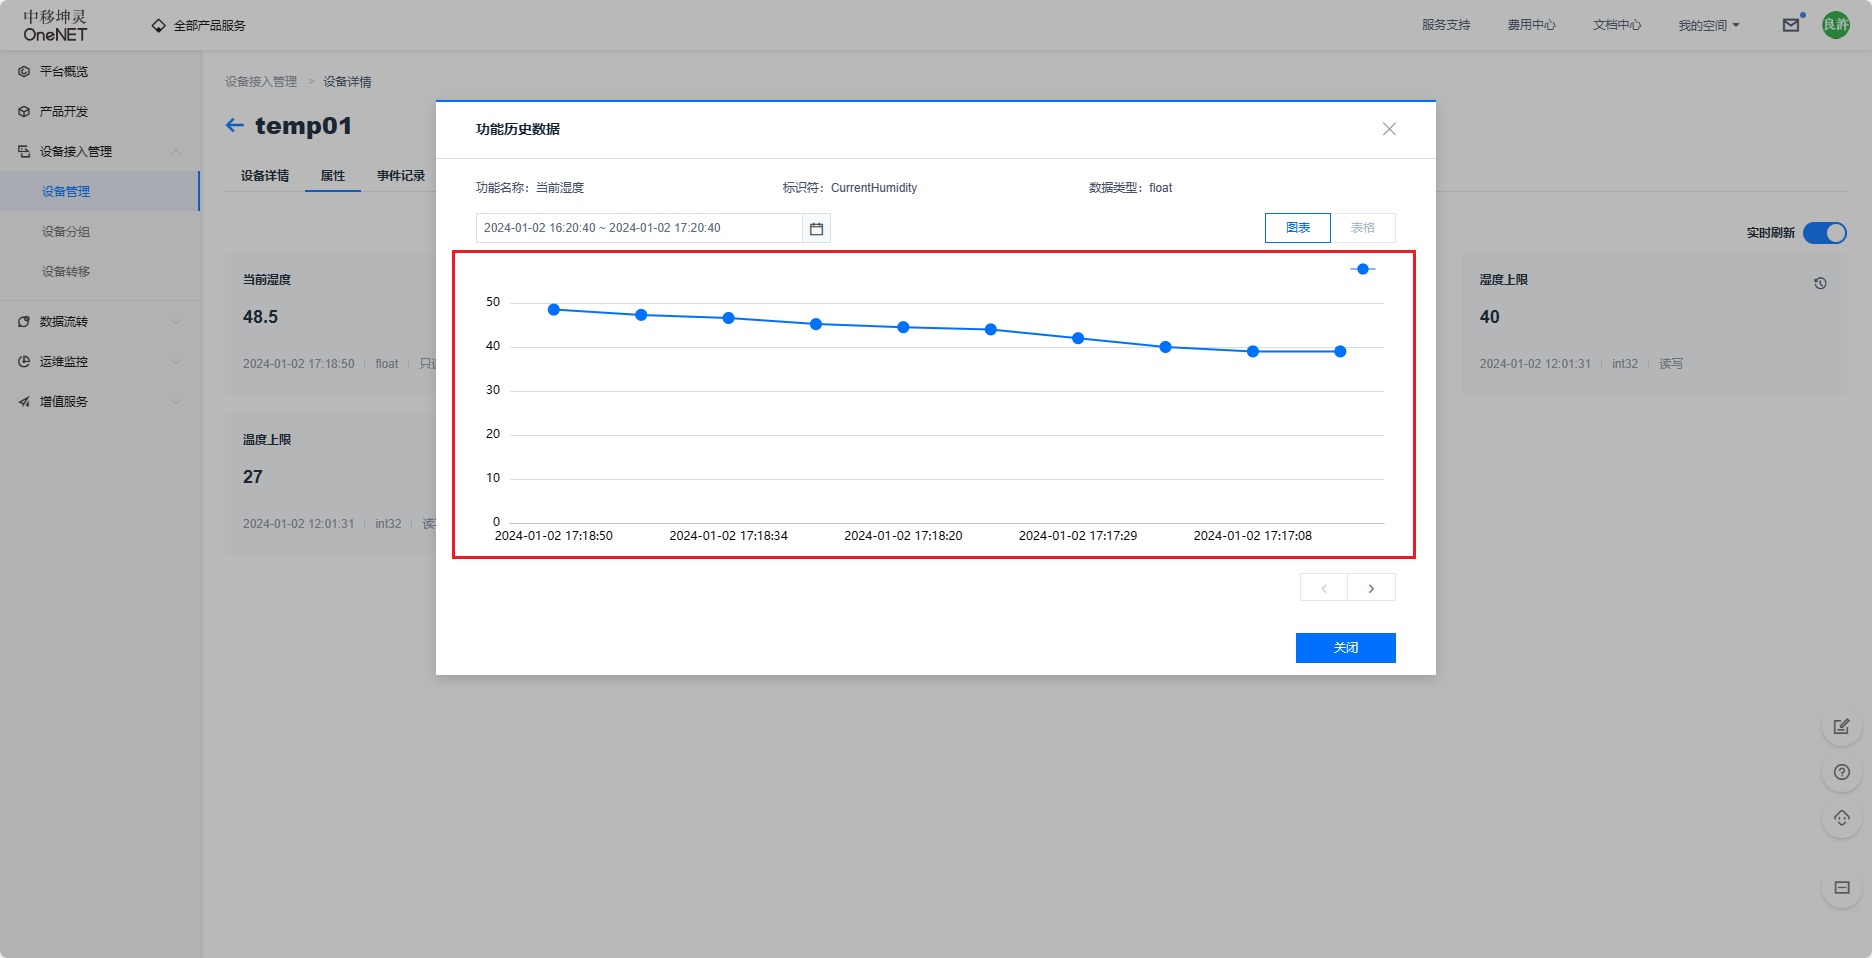Switch to 表格 table view
Viewport: 1872px width, 958px height.
1362,228
